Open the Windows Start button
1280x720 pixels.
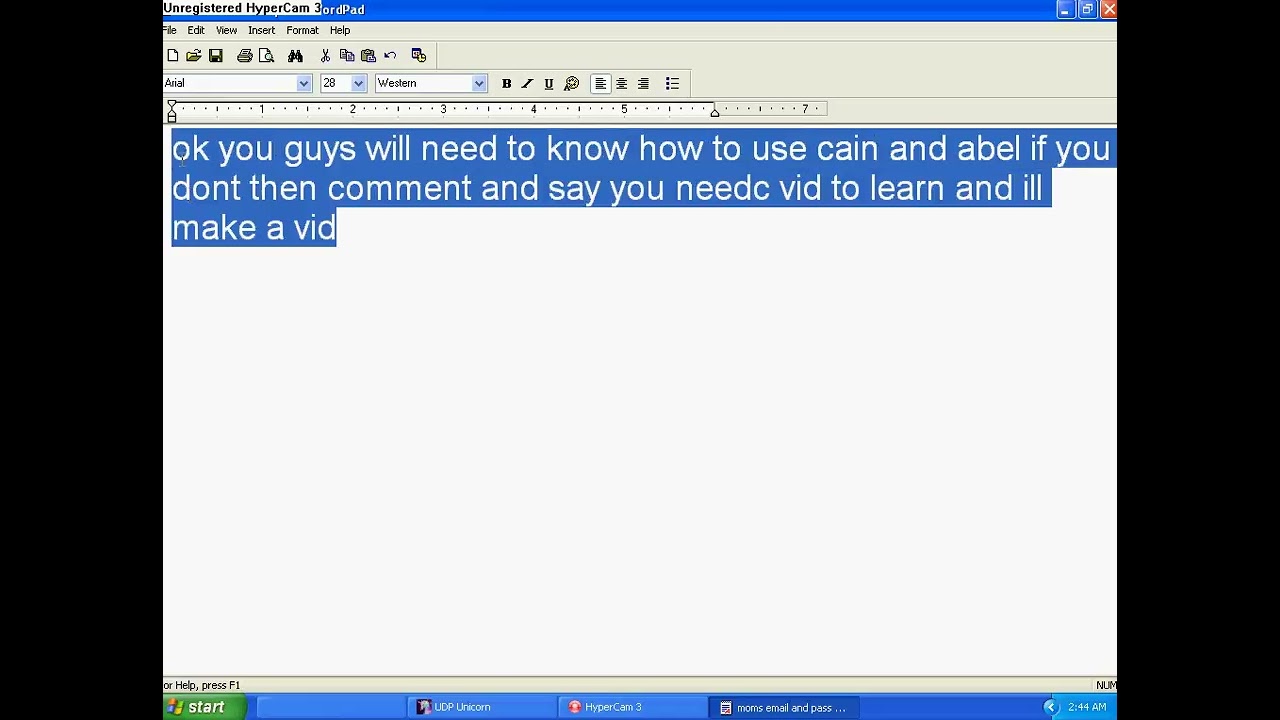tap(206, 707)
